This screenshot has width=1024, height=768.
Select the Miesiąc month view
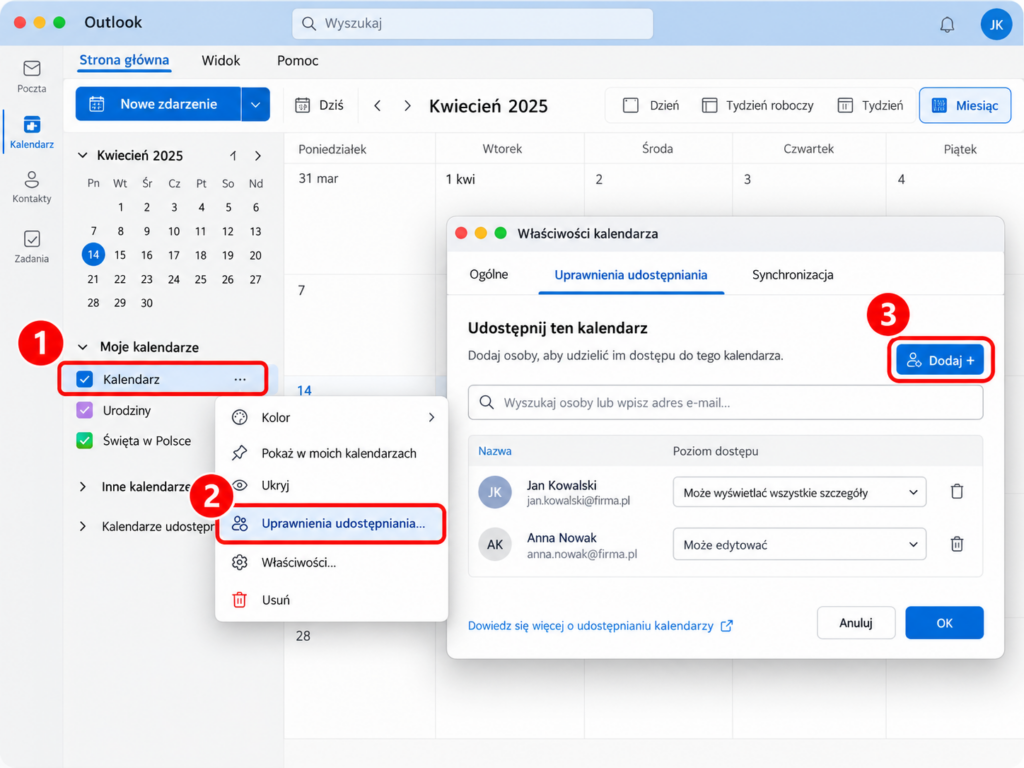[x=965, y=105]
